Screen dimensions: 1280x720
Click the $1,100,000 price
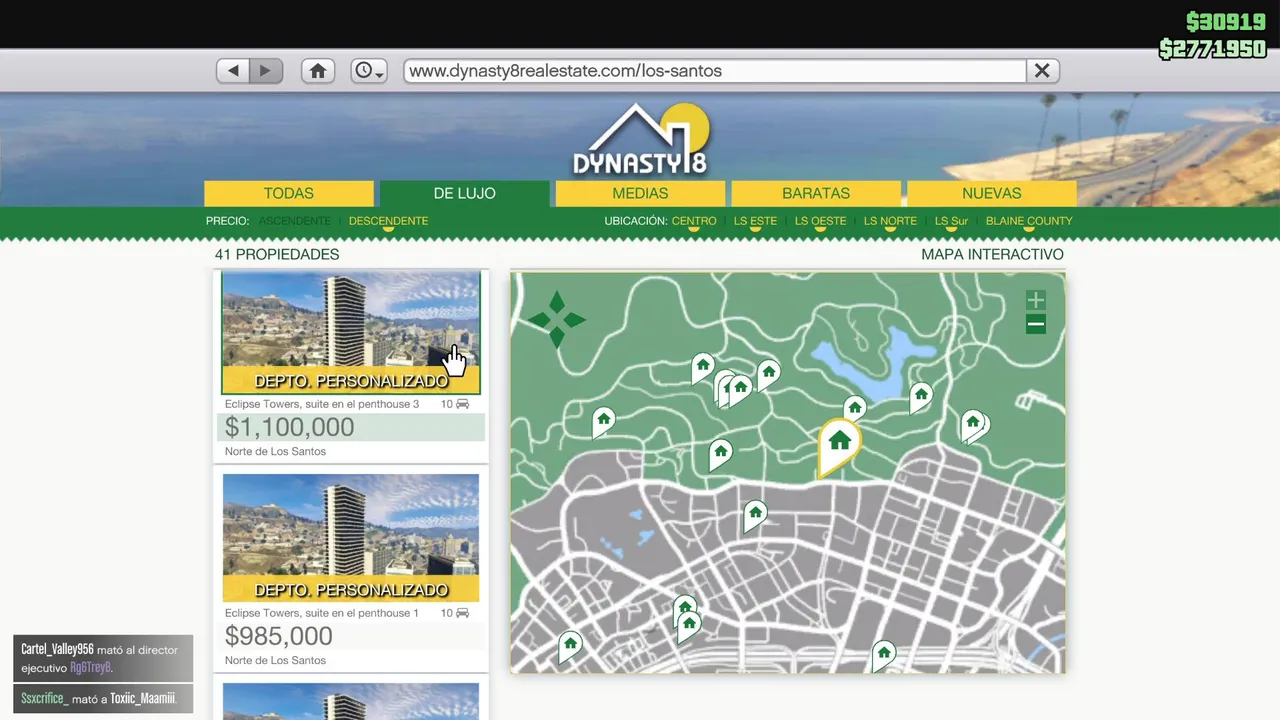click(289, 427)
